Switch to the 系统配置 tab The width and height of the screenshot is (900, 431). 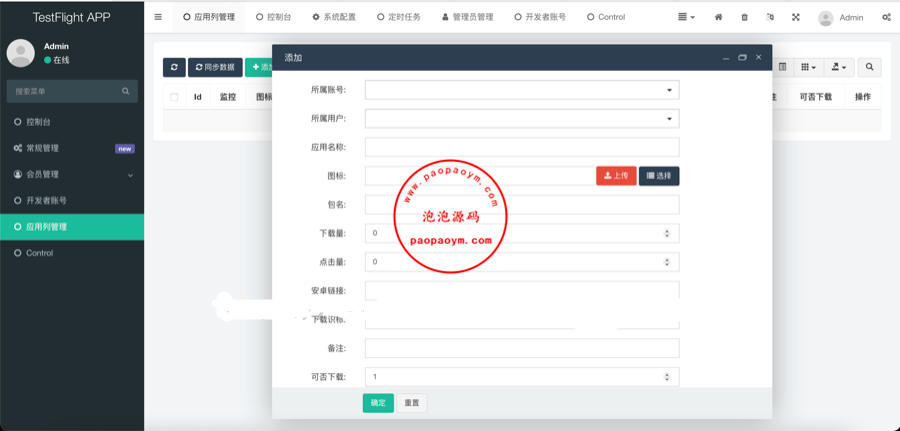[x=333, y=17]
